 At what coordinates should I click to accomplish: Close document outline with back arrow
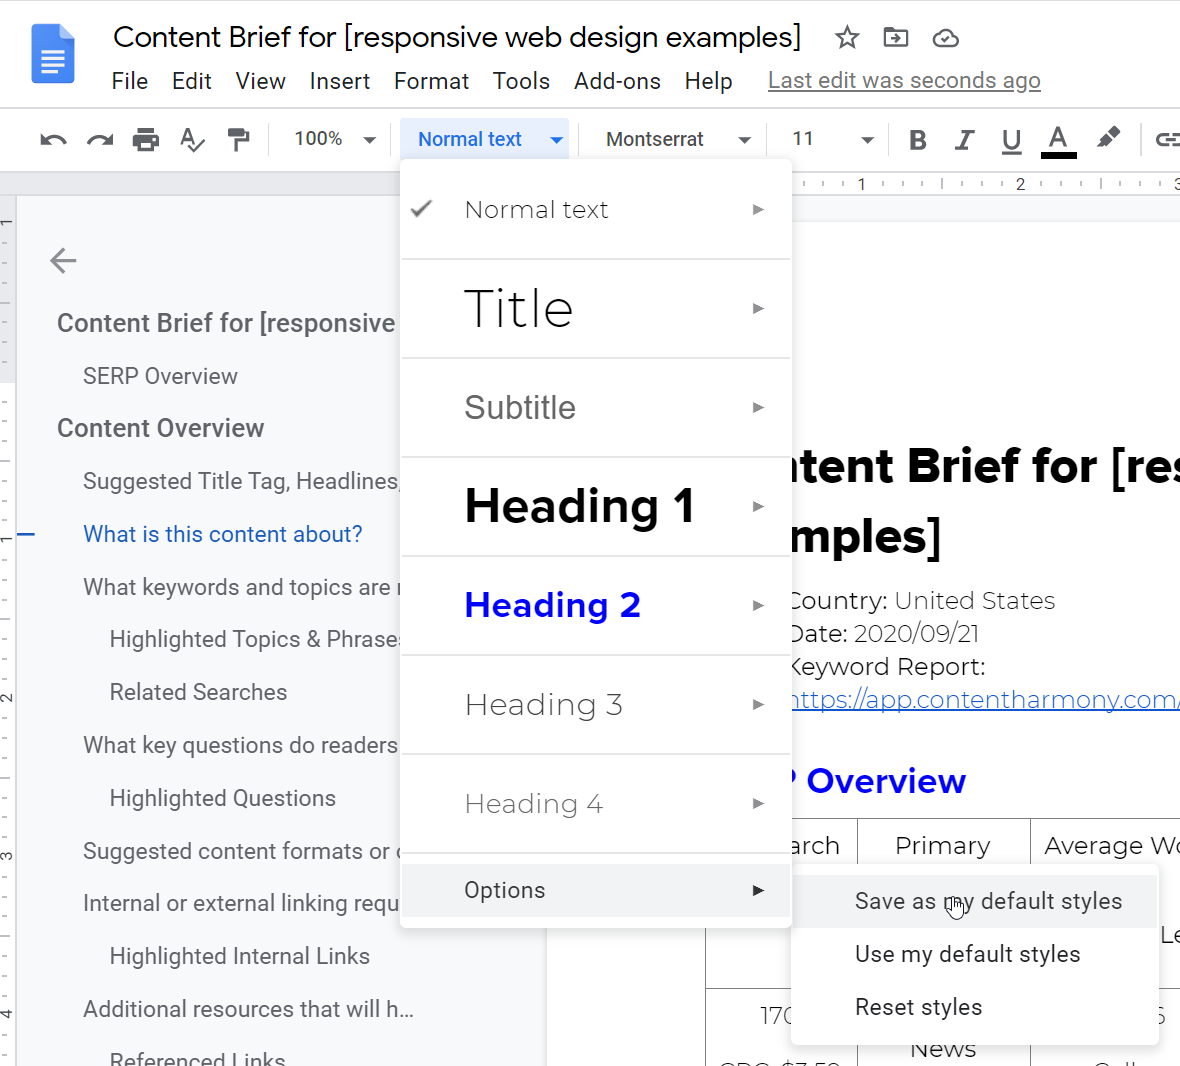(63, 261)
